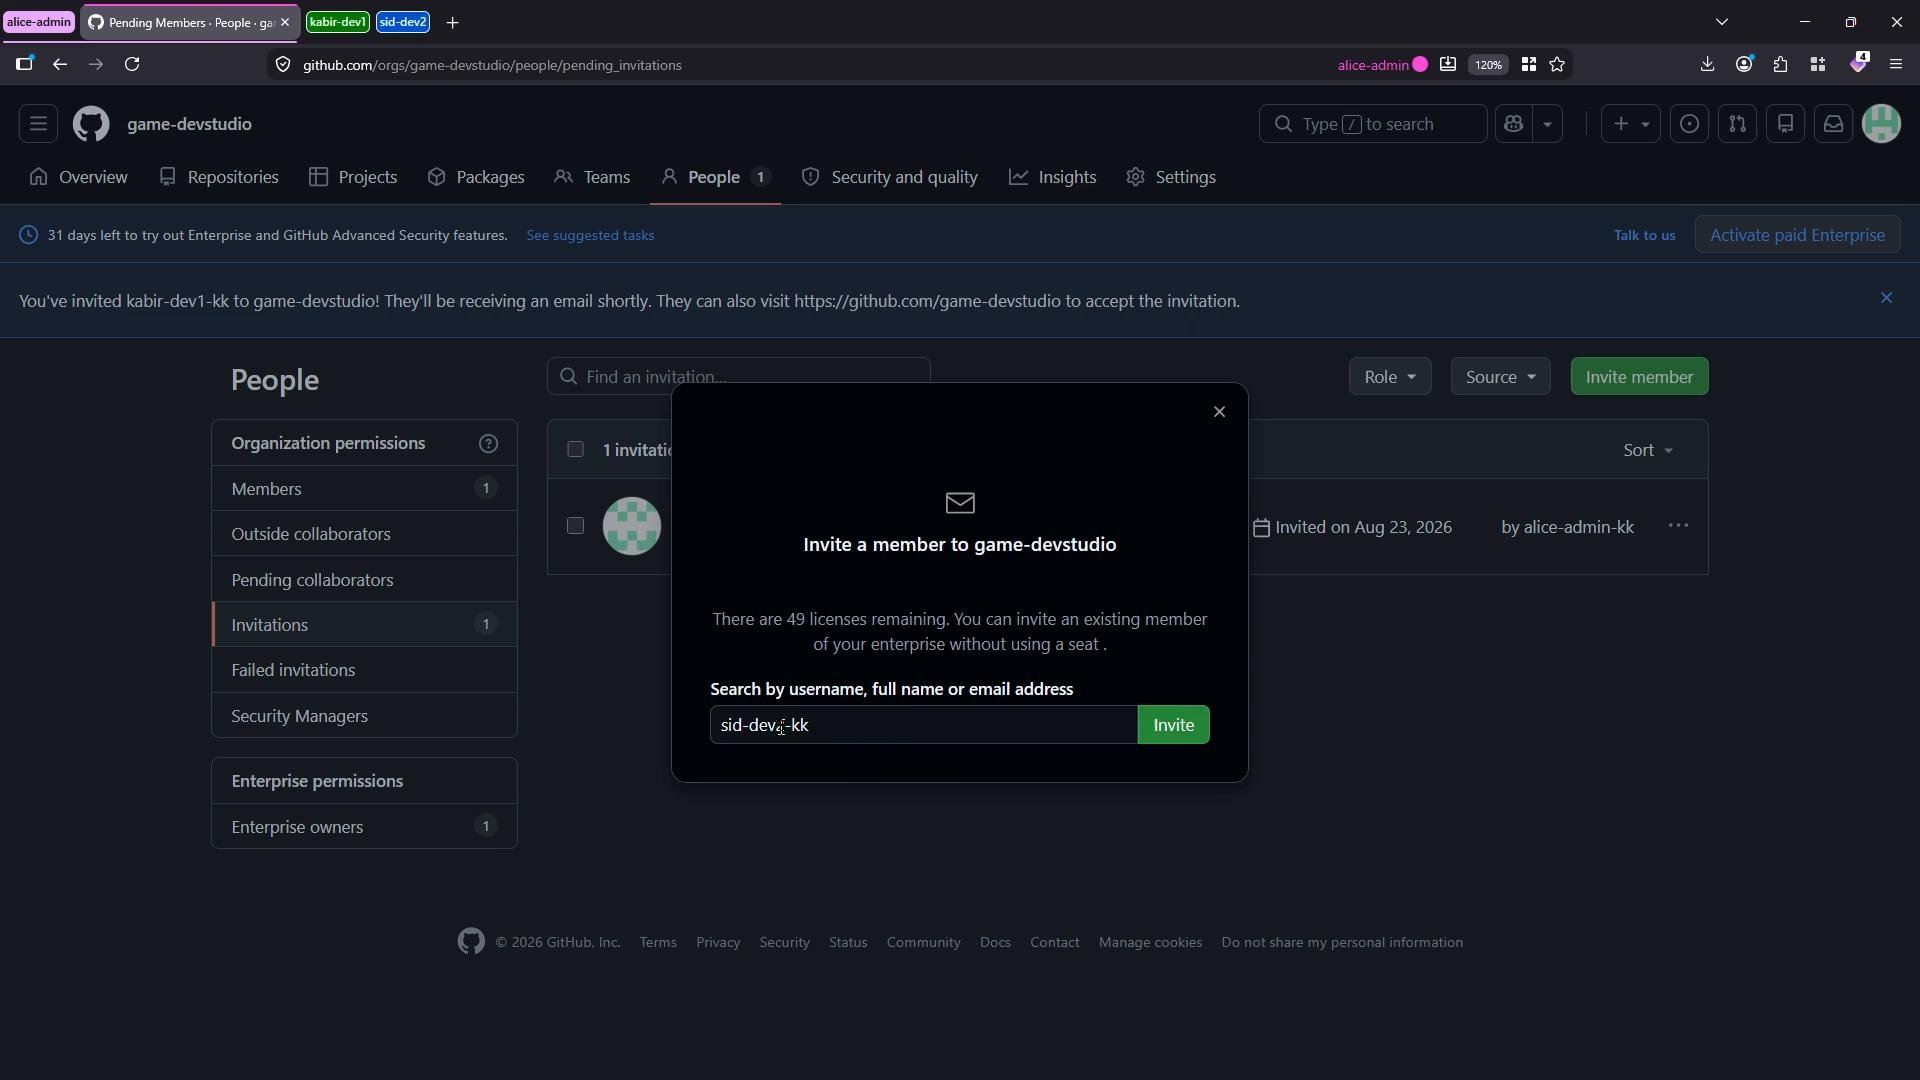Open the Copilot chat icon
Screen dimensions: 1920x1080
click(x=1513, y=124)
